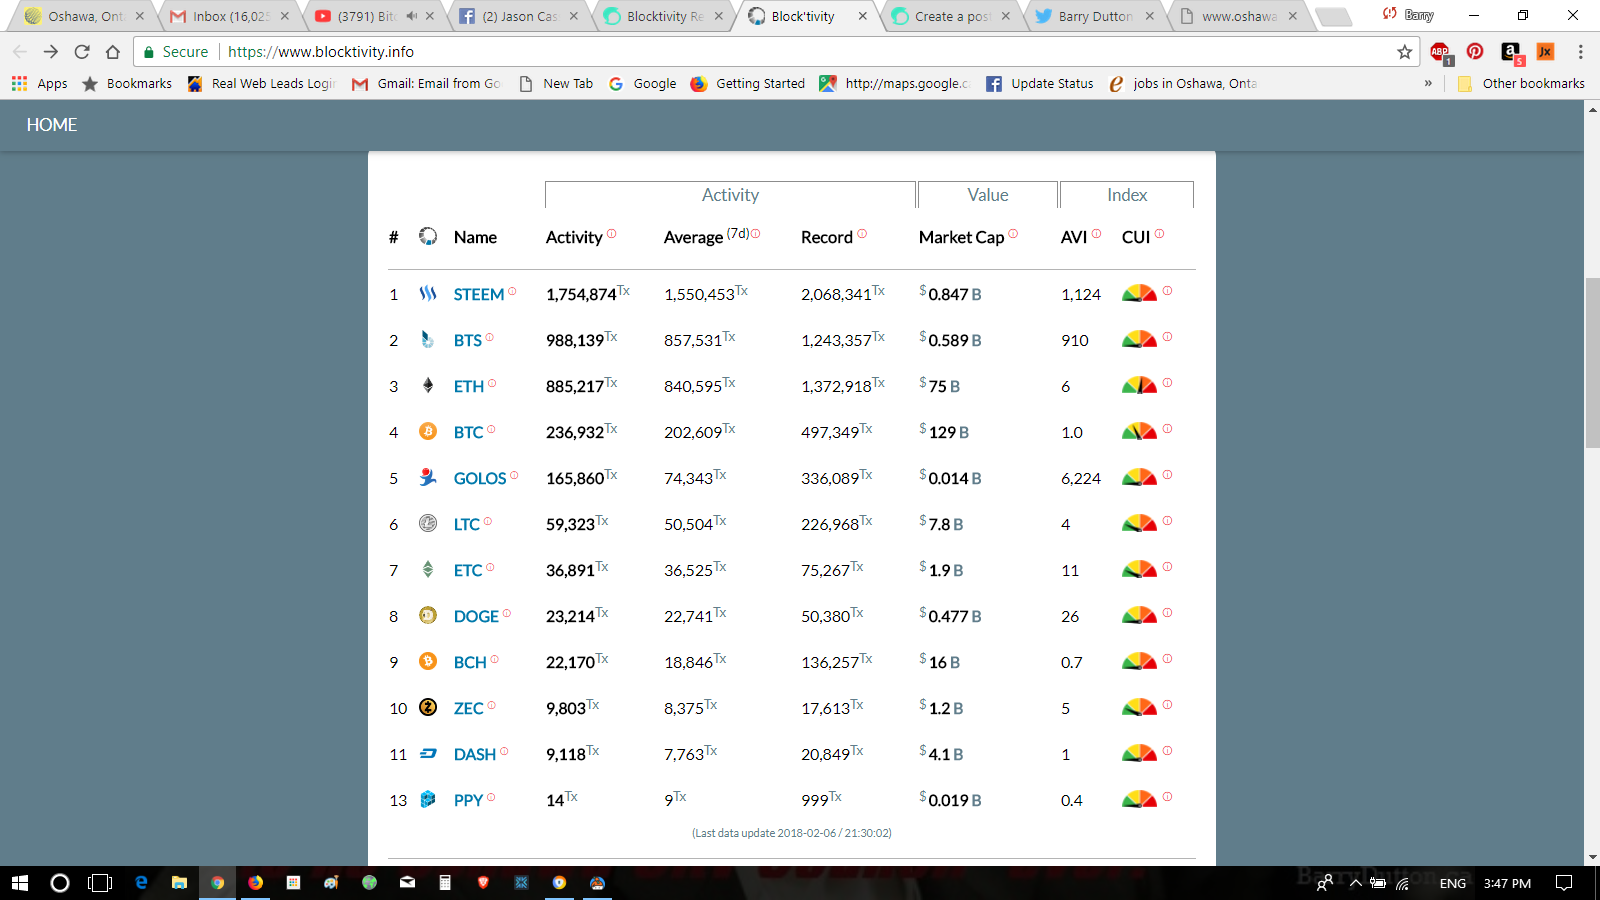Screen dimensions: 1600x900
Task: Switch to the Oshawa tab
Action: click(85, 16)
